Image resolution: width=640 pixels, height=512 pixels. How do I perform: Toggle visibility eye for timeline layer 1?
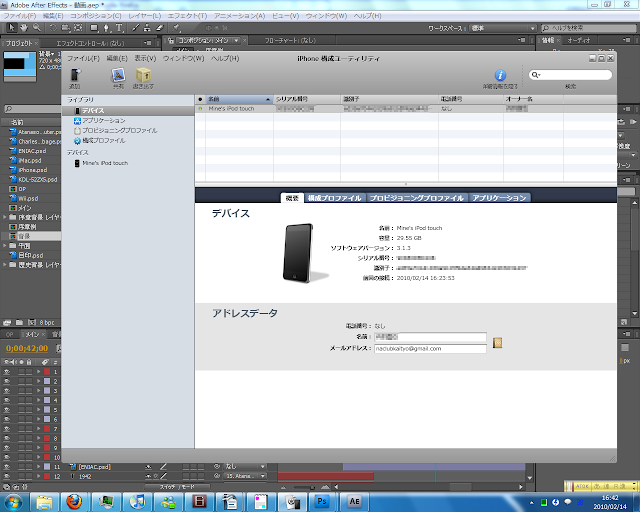[x=7, y=372]
